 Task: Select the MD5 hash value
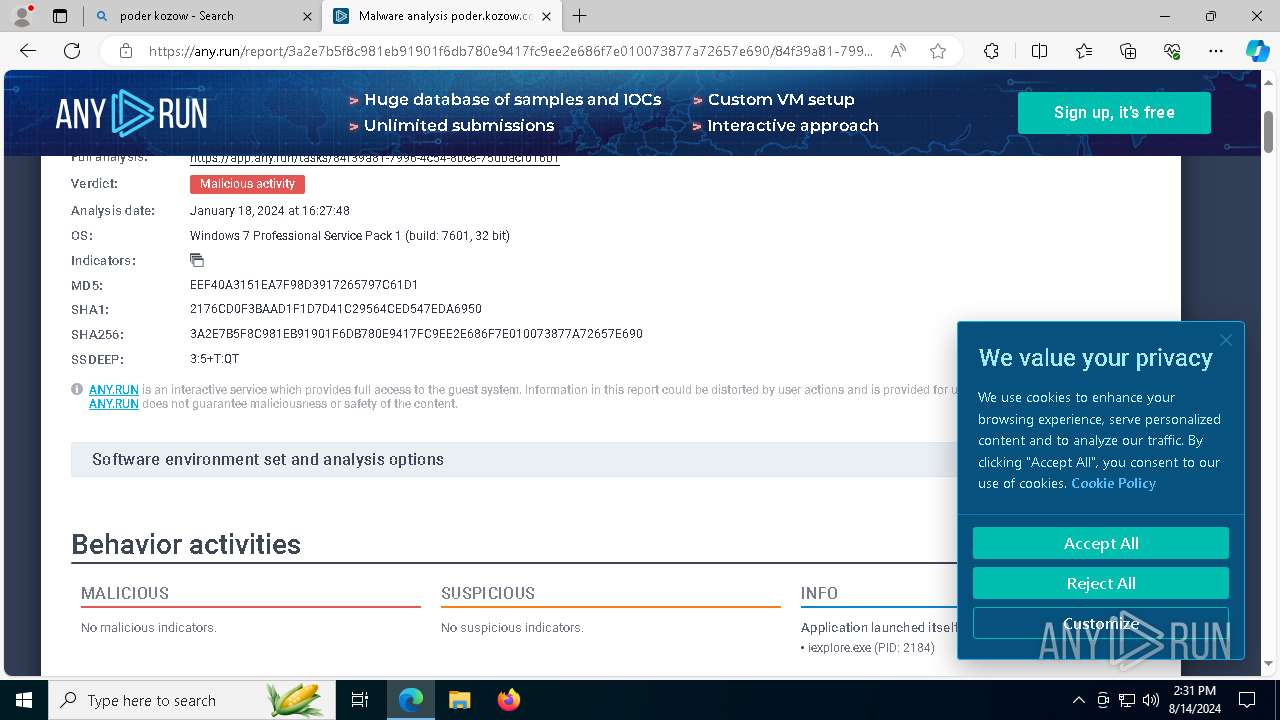(x=304, y=285)
